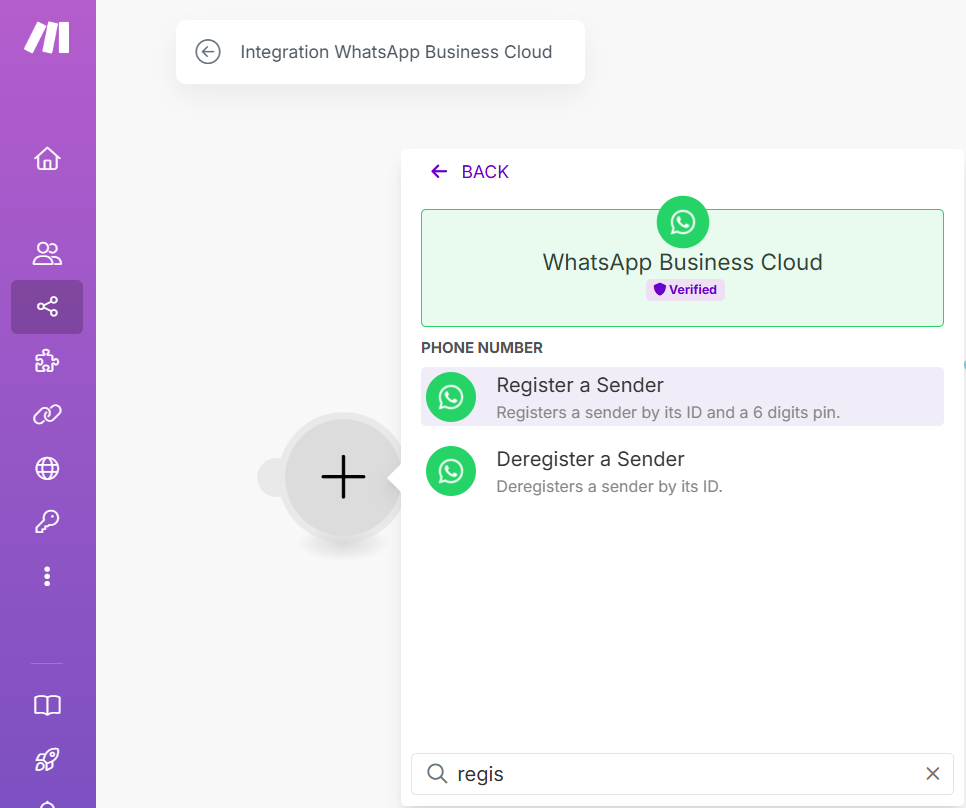The width and height of the screenshot is (966, 808).
Task: Click the PHONE NUMBER section label
Action: click(x=482, y=348)
